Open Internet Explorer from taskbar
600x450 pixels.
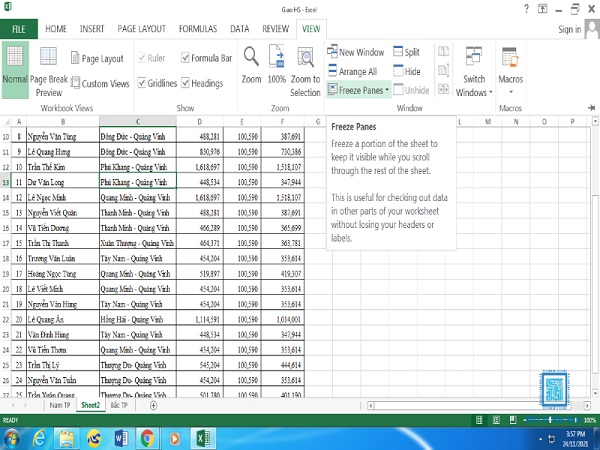[x=39, y=439]
